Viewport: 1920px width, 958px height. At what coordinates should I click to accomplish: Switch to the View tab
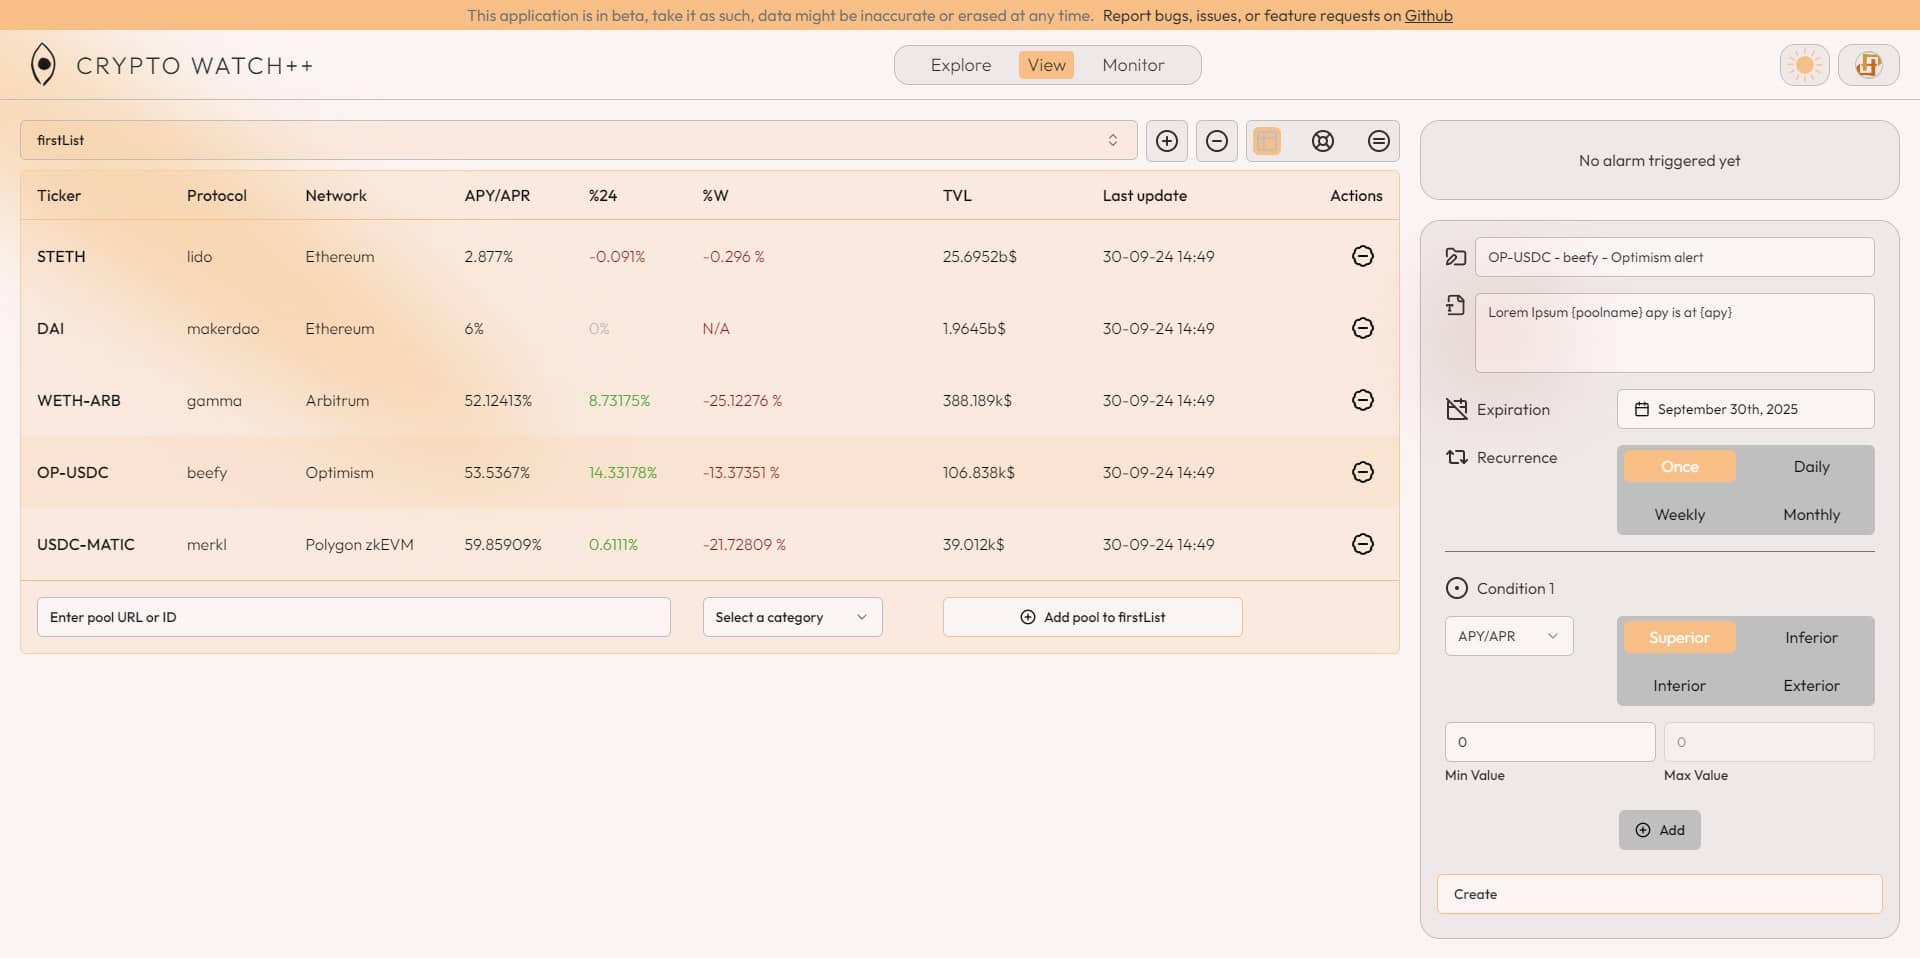pos(1046,65)
